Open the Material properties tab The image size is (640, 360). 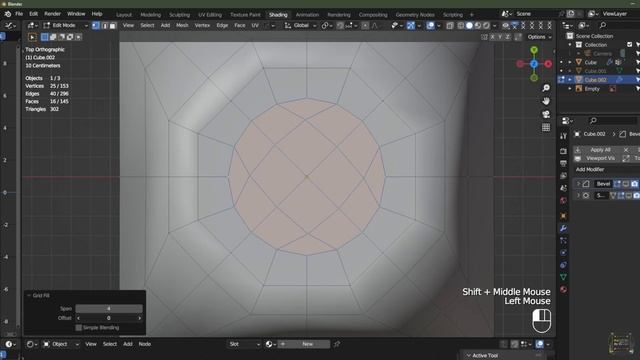[564, 289]
